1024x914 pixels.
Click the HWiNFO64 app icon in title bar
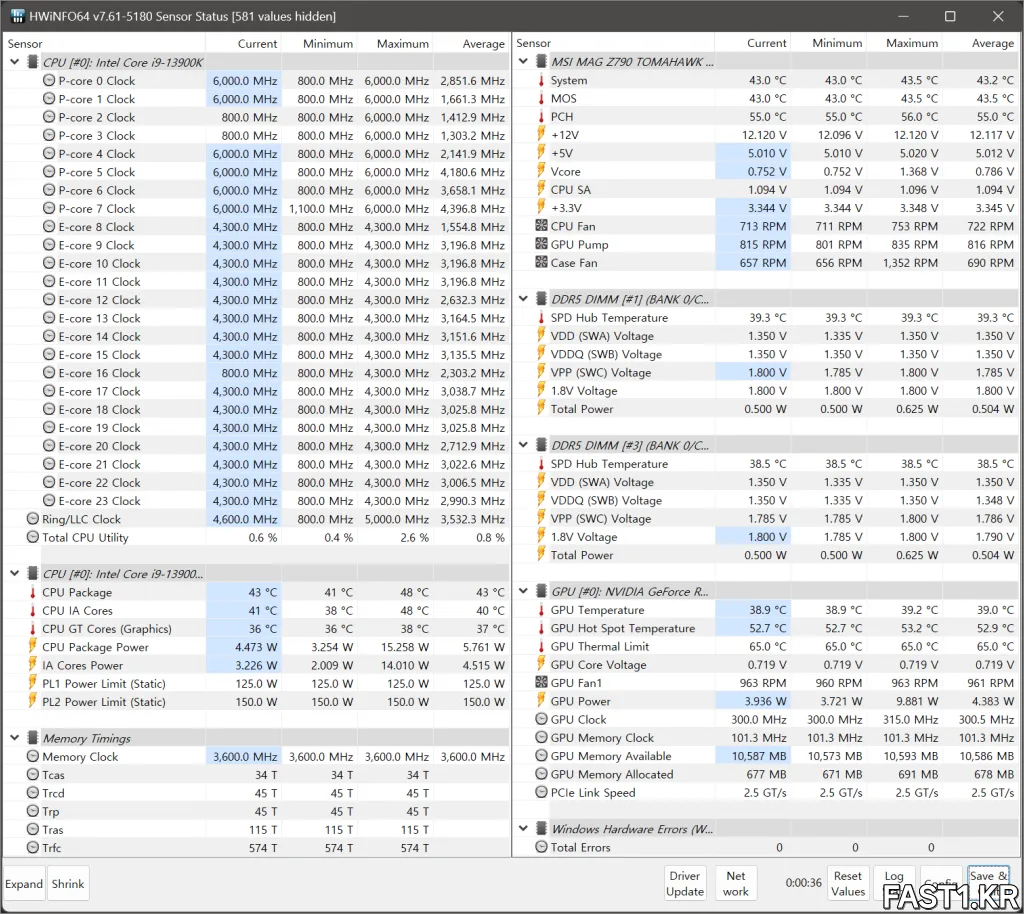click(16, 16)
